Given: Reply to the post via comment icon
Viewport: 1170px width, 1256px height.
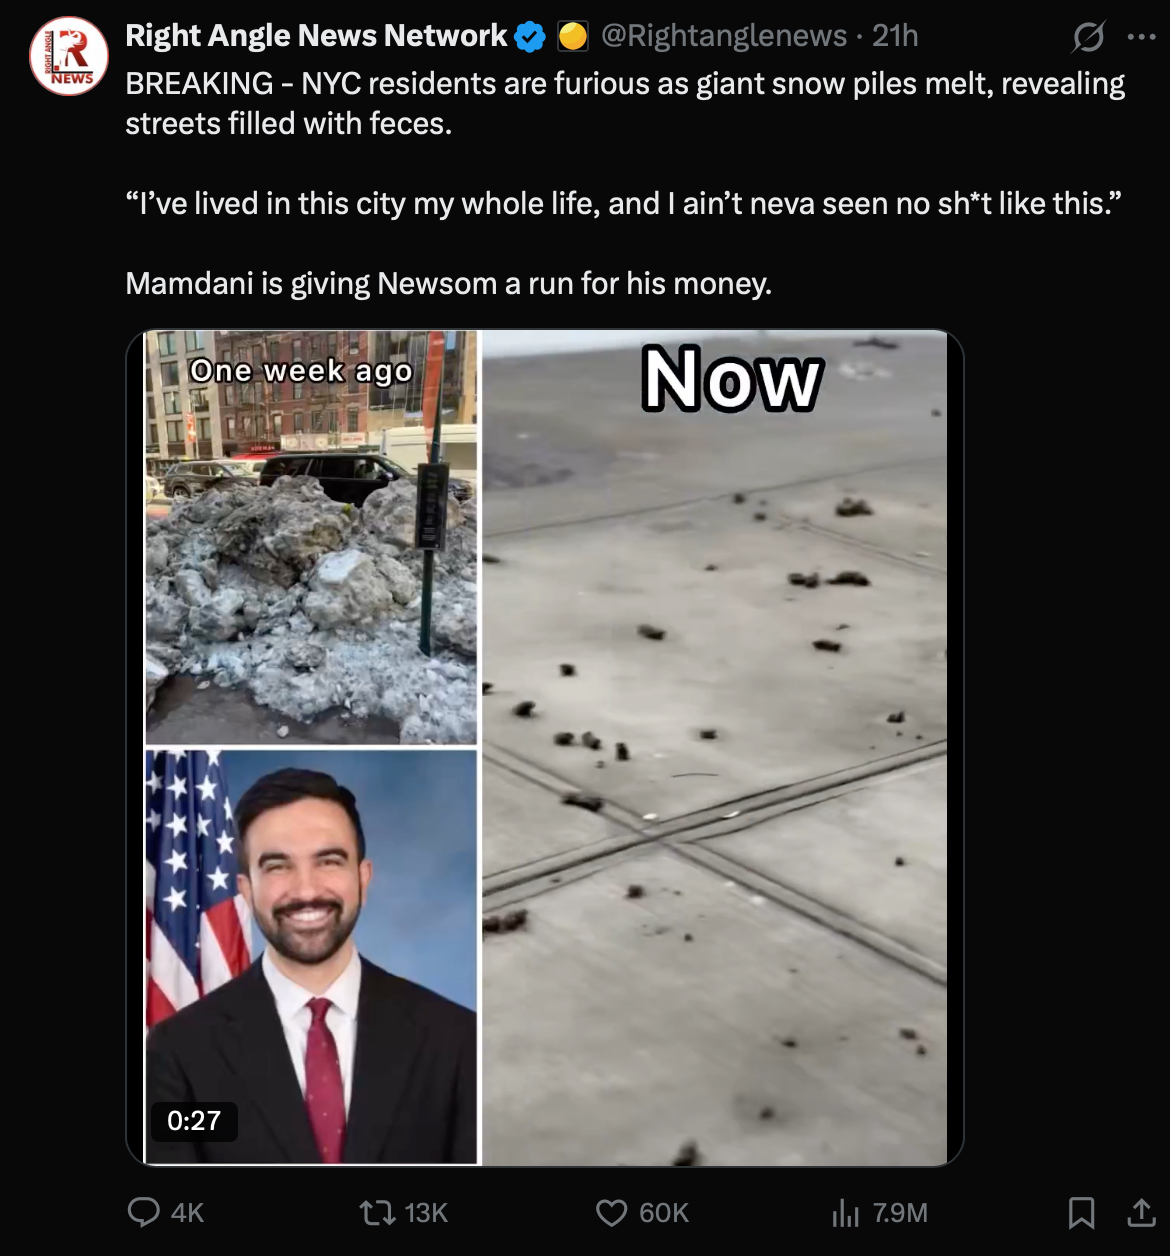Looking at the screenshot, I should [144, 1212].
